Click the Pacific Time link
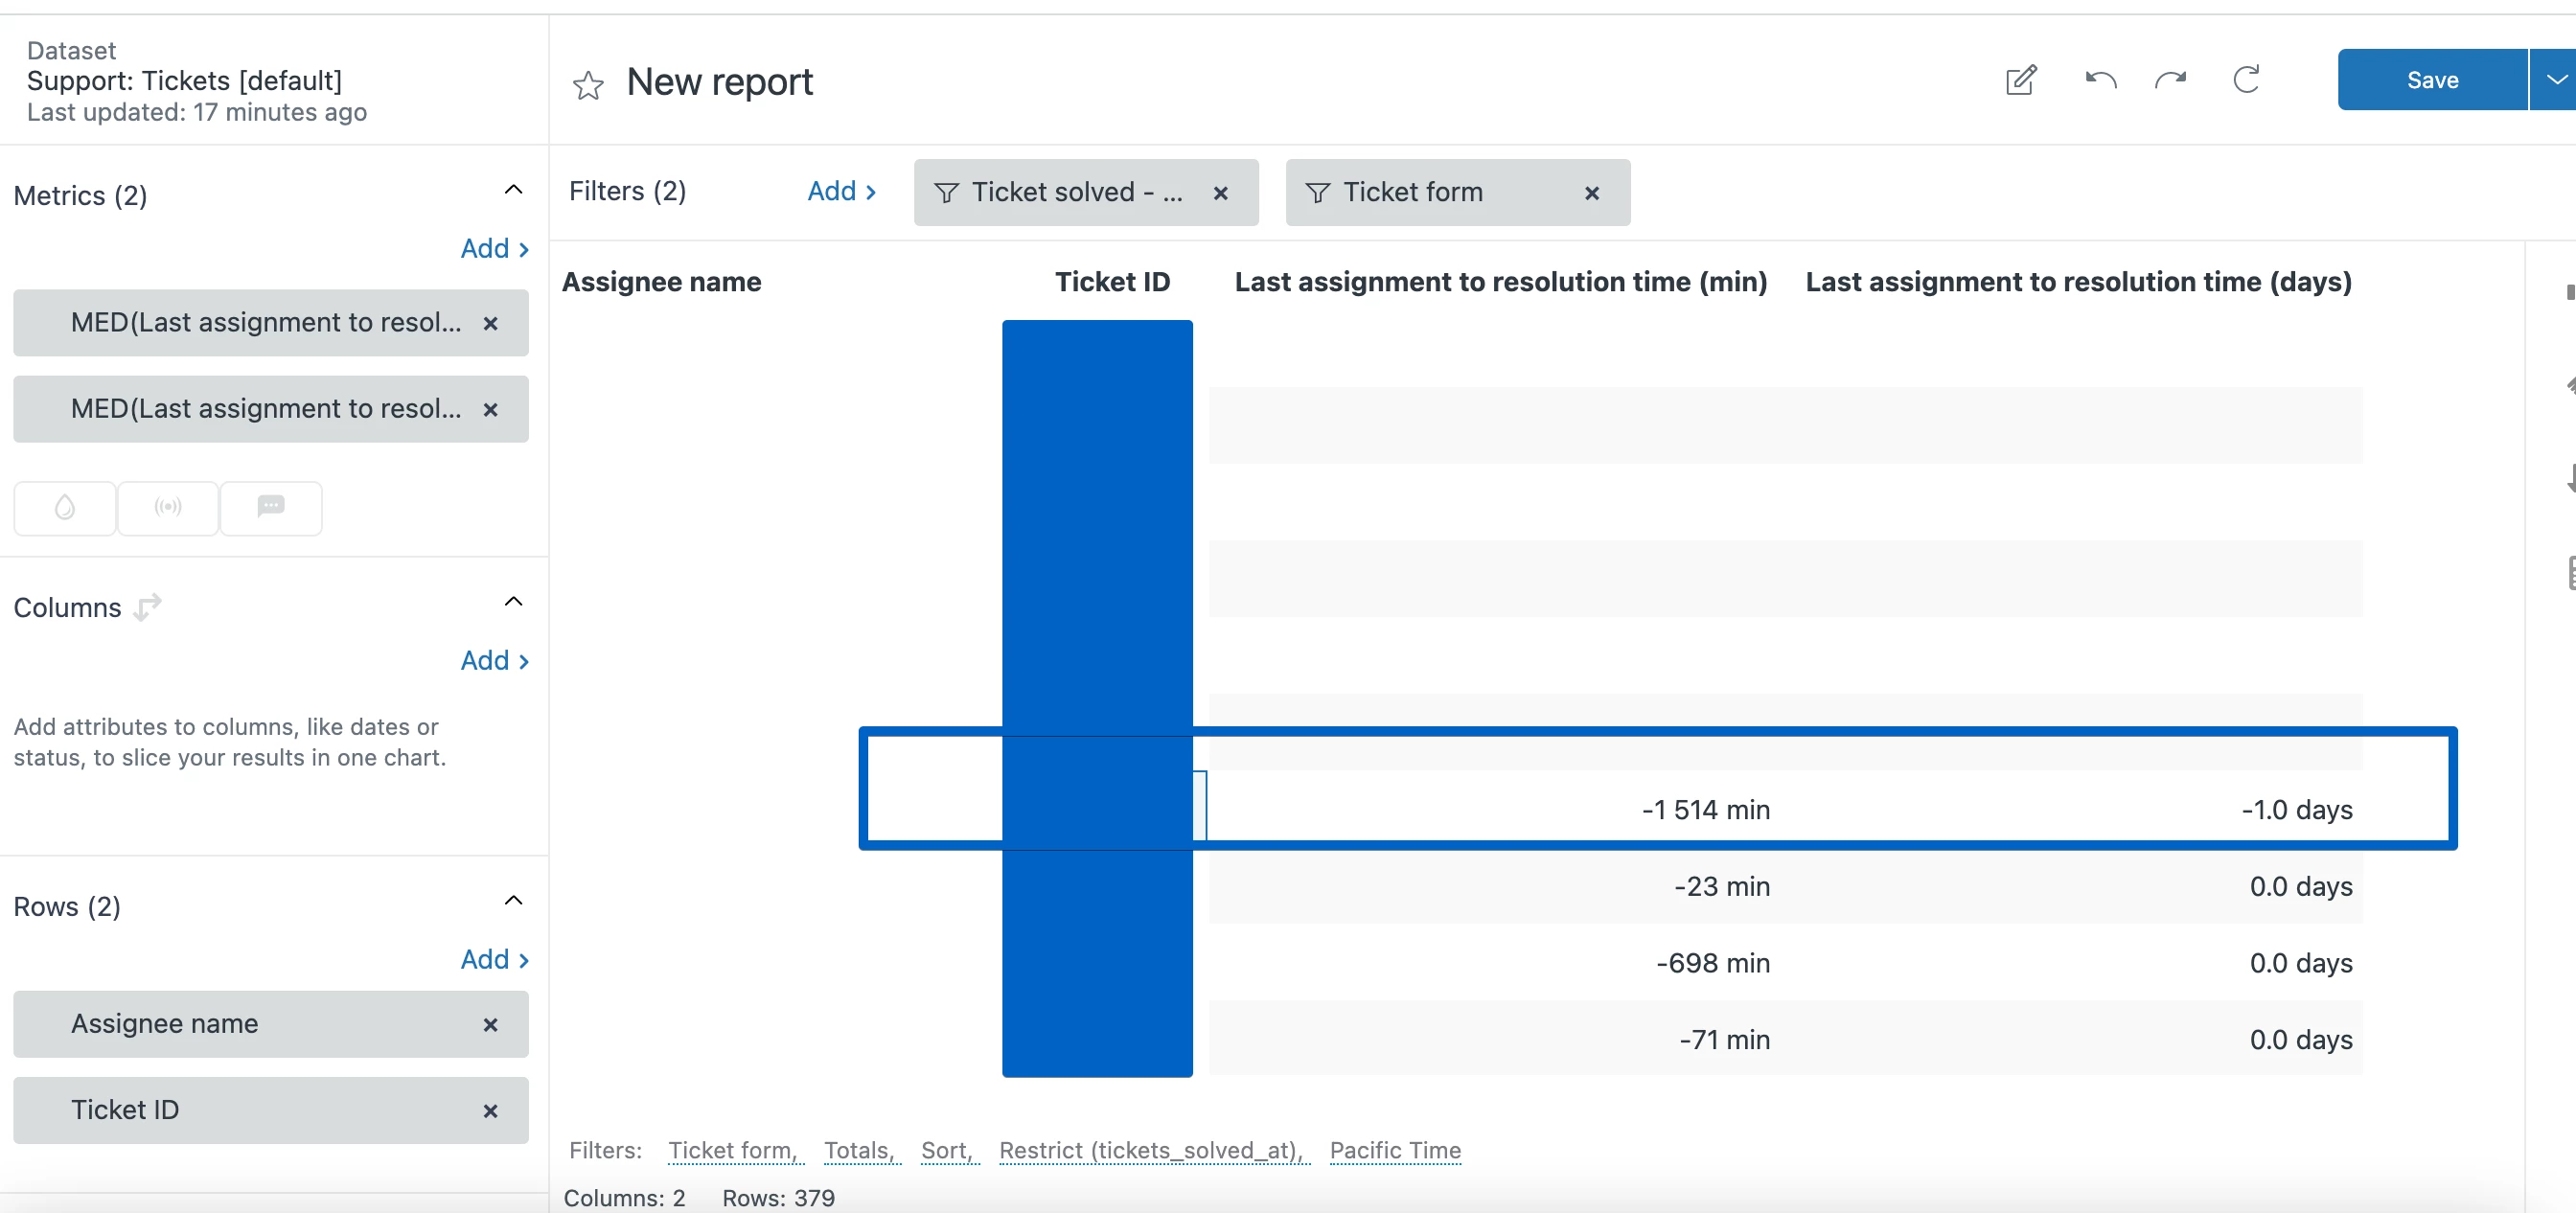2576x1213 pixels. 1394,1150
